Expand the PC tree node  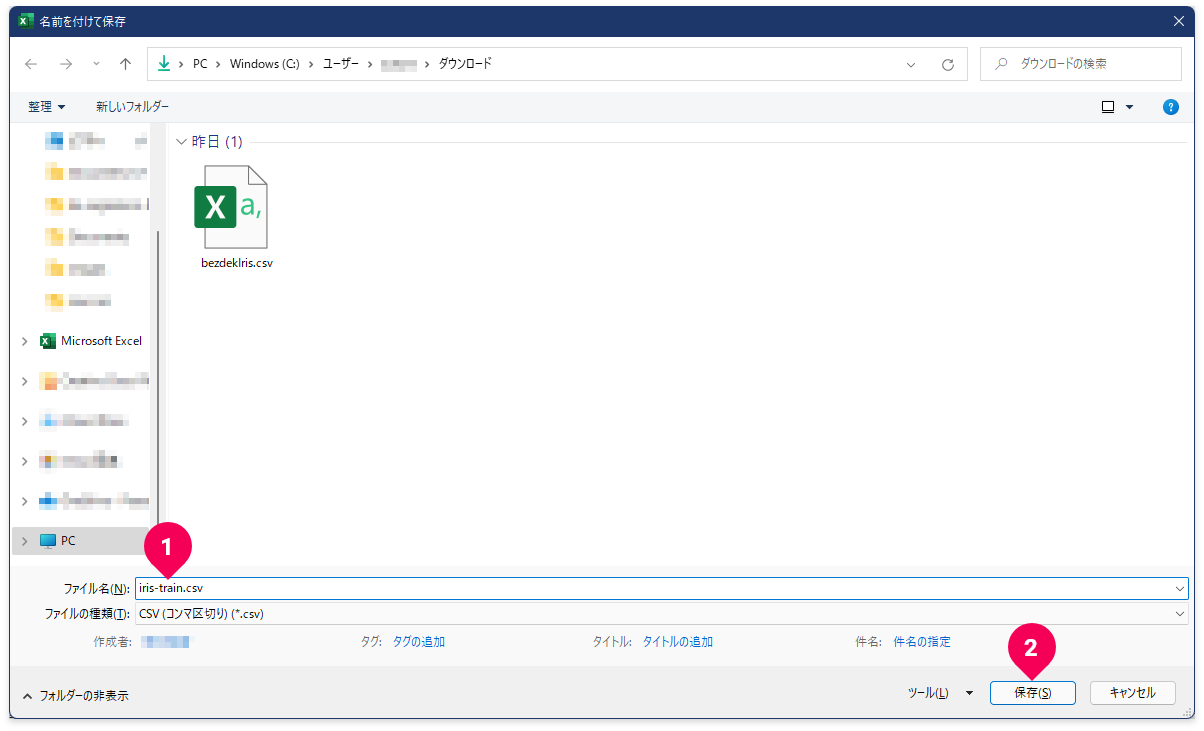pos(24,541)
